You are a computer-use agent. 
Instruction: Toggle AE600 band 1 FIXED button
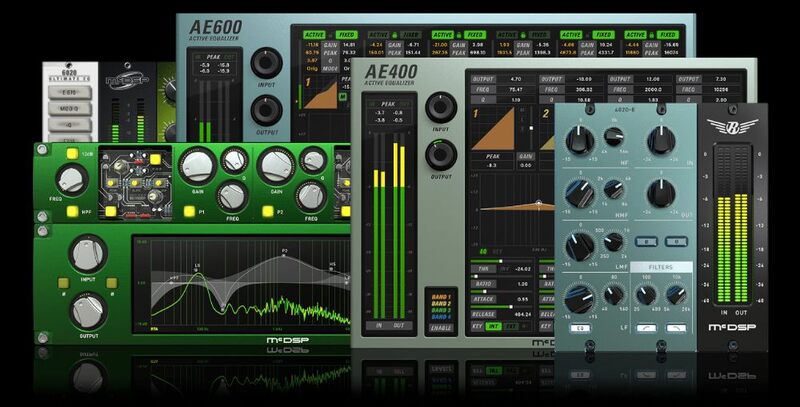346,35
